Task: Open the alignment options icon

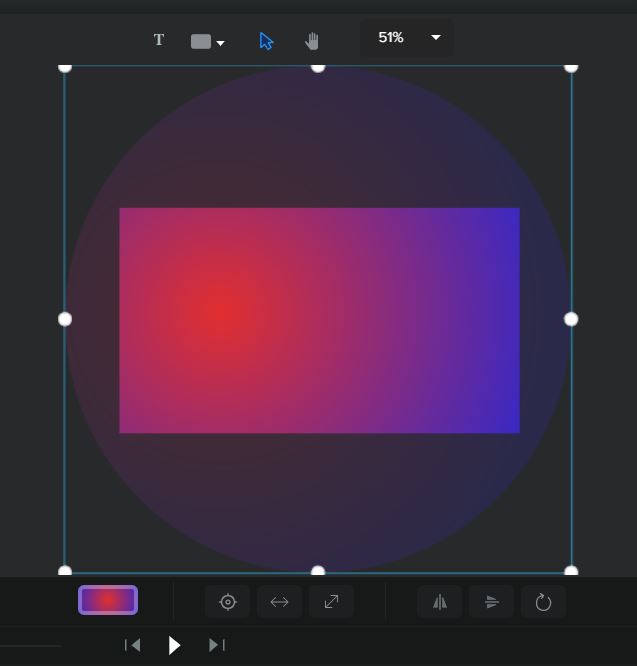Action: [x=491, y=602]
